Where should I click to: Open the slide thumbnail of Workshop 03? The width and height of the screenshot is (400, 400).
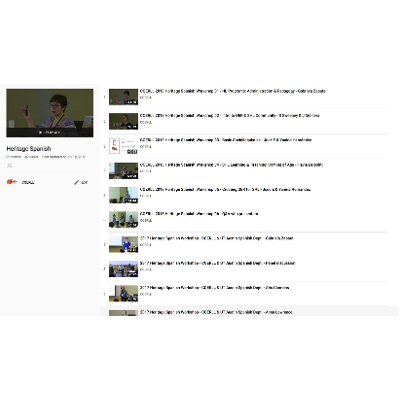123,146
